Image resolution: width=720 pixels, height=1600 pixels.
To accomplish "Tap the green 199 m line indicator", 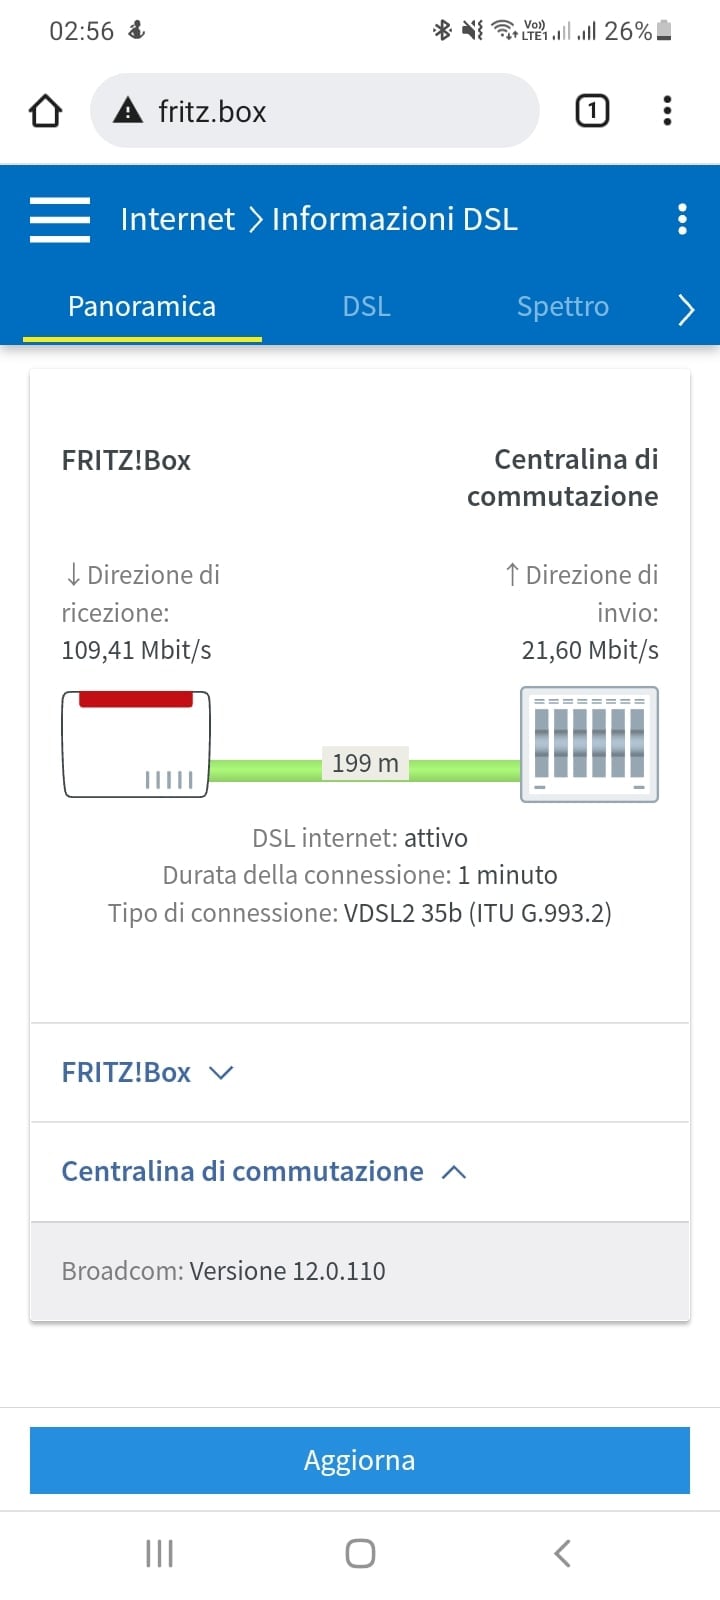I will coord(365,765).
